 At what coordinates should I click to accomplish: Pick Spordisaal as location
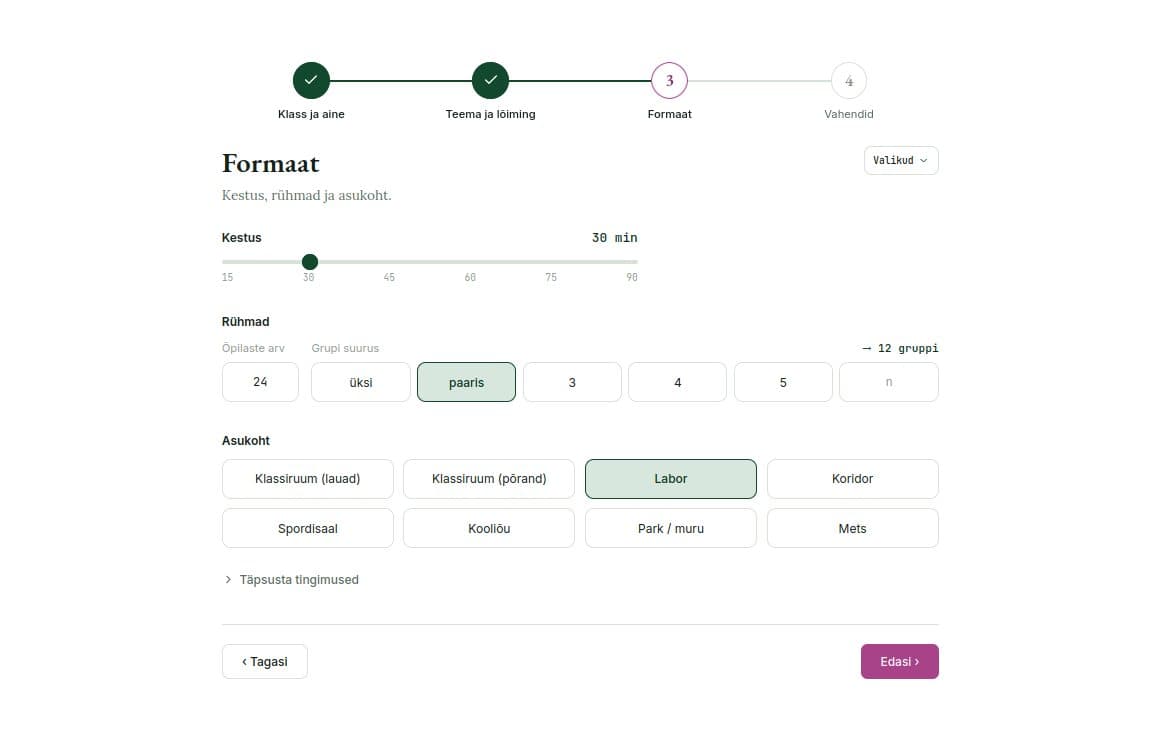pos(308,528)
